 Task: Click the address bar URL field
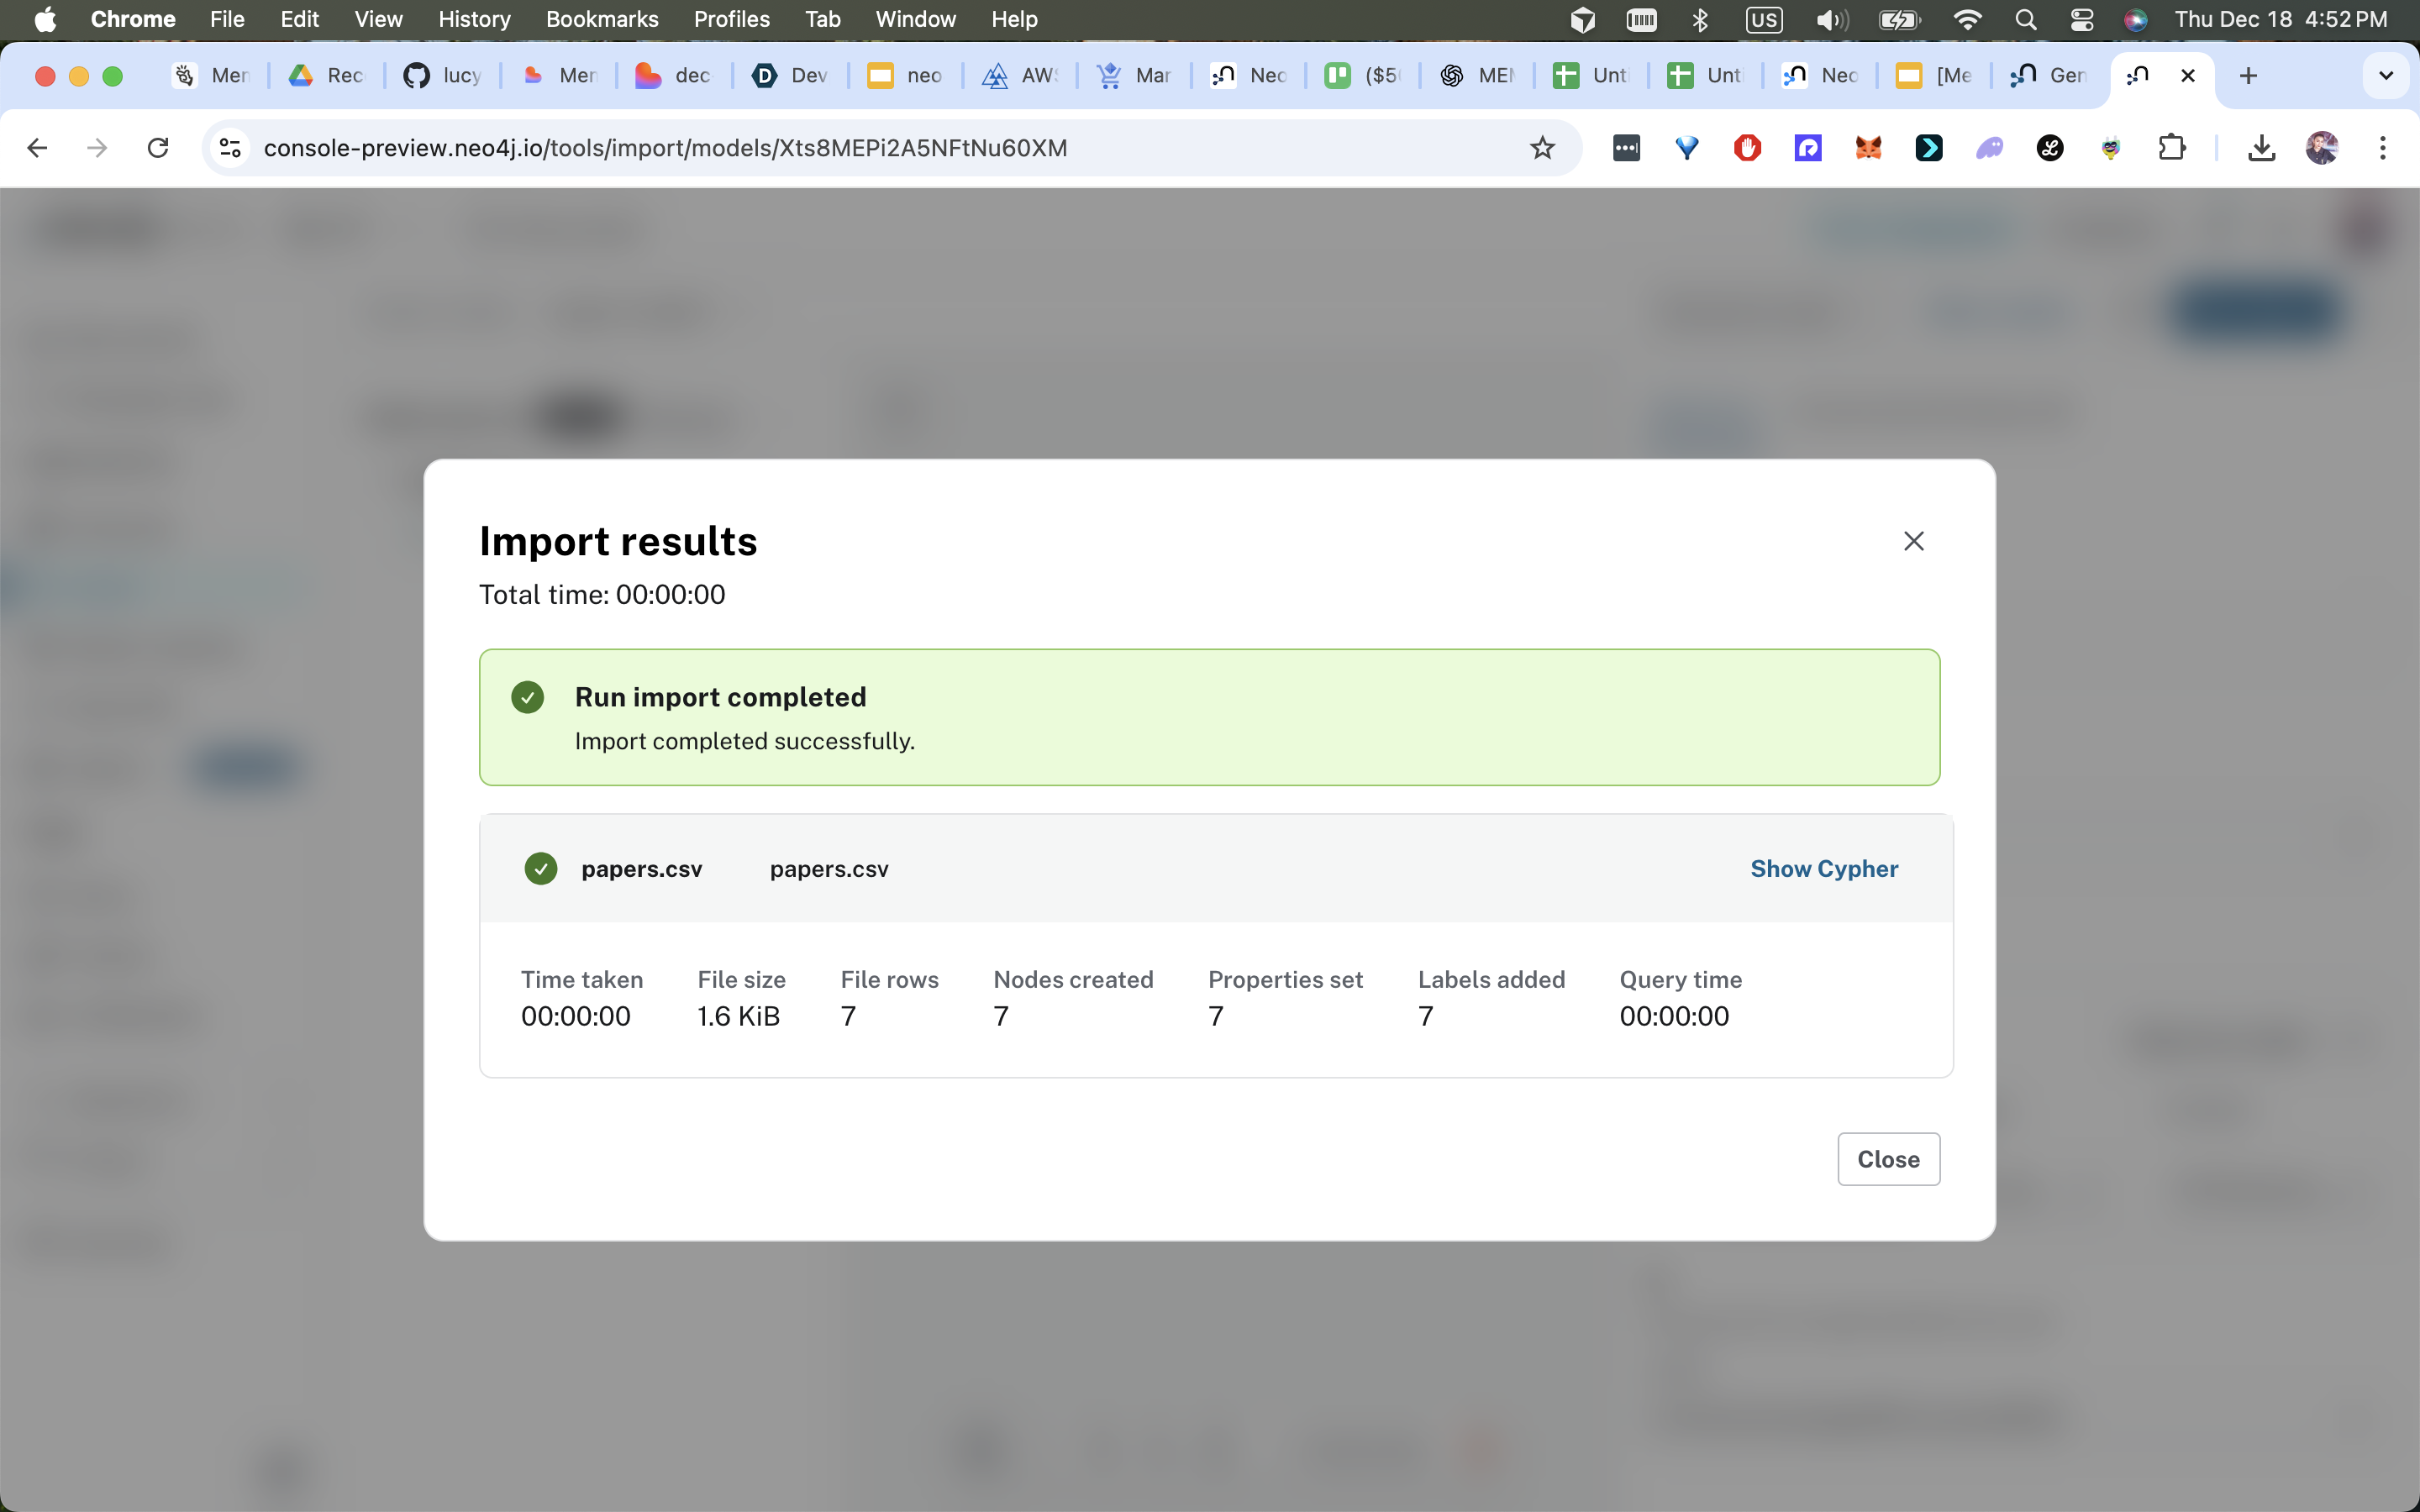tap(800, 148)
